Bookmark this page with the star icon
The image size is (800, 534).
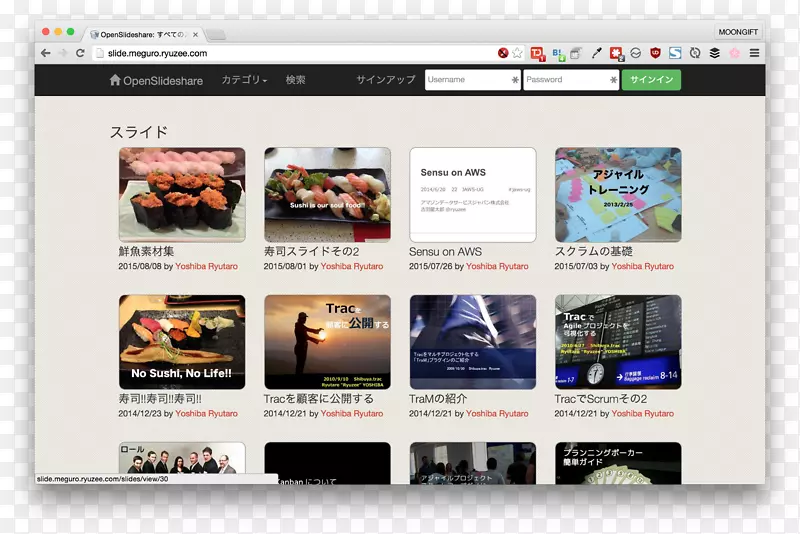click(x=517, y=53)
